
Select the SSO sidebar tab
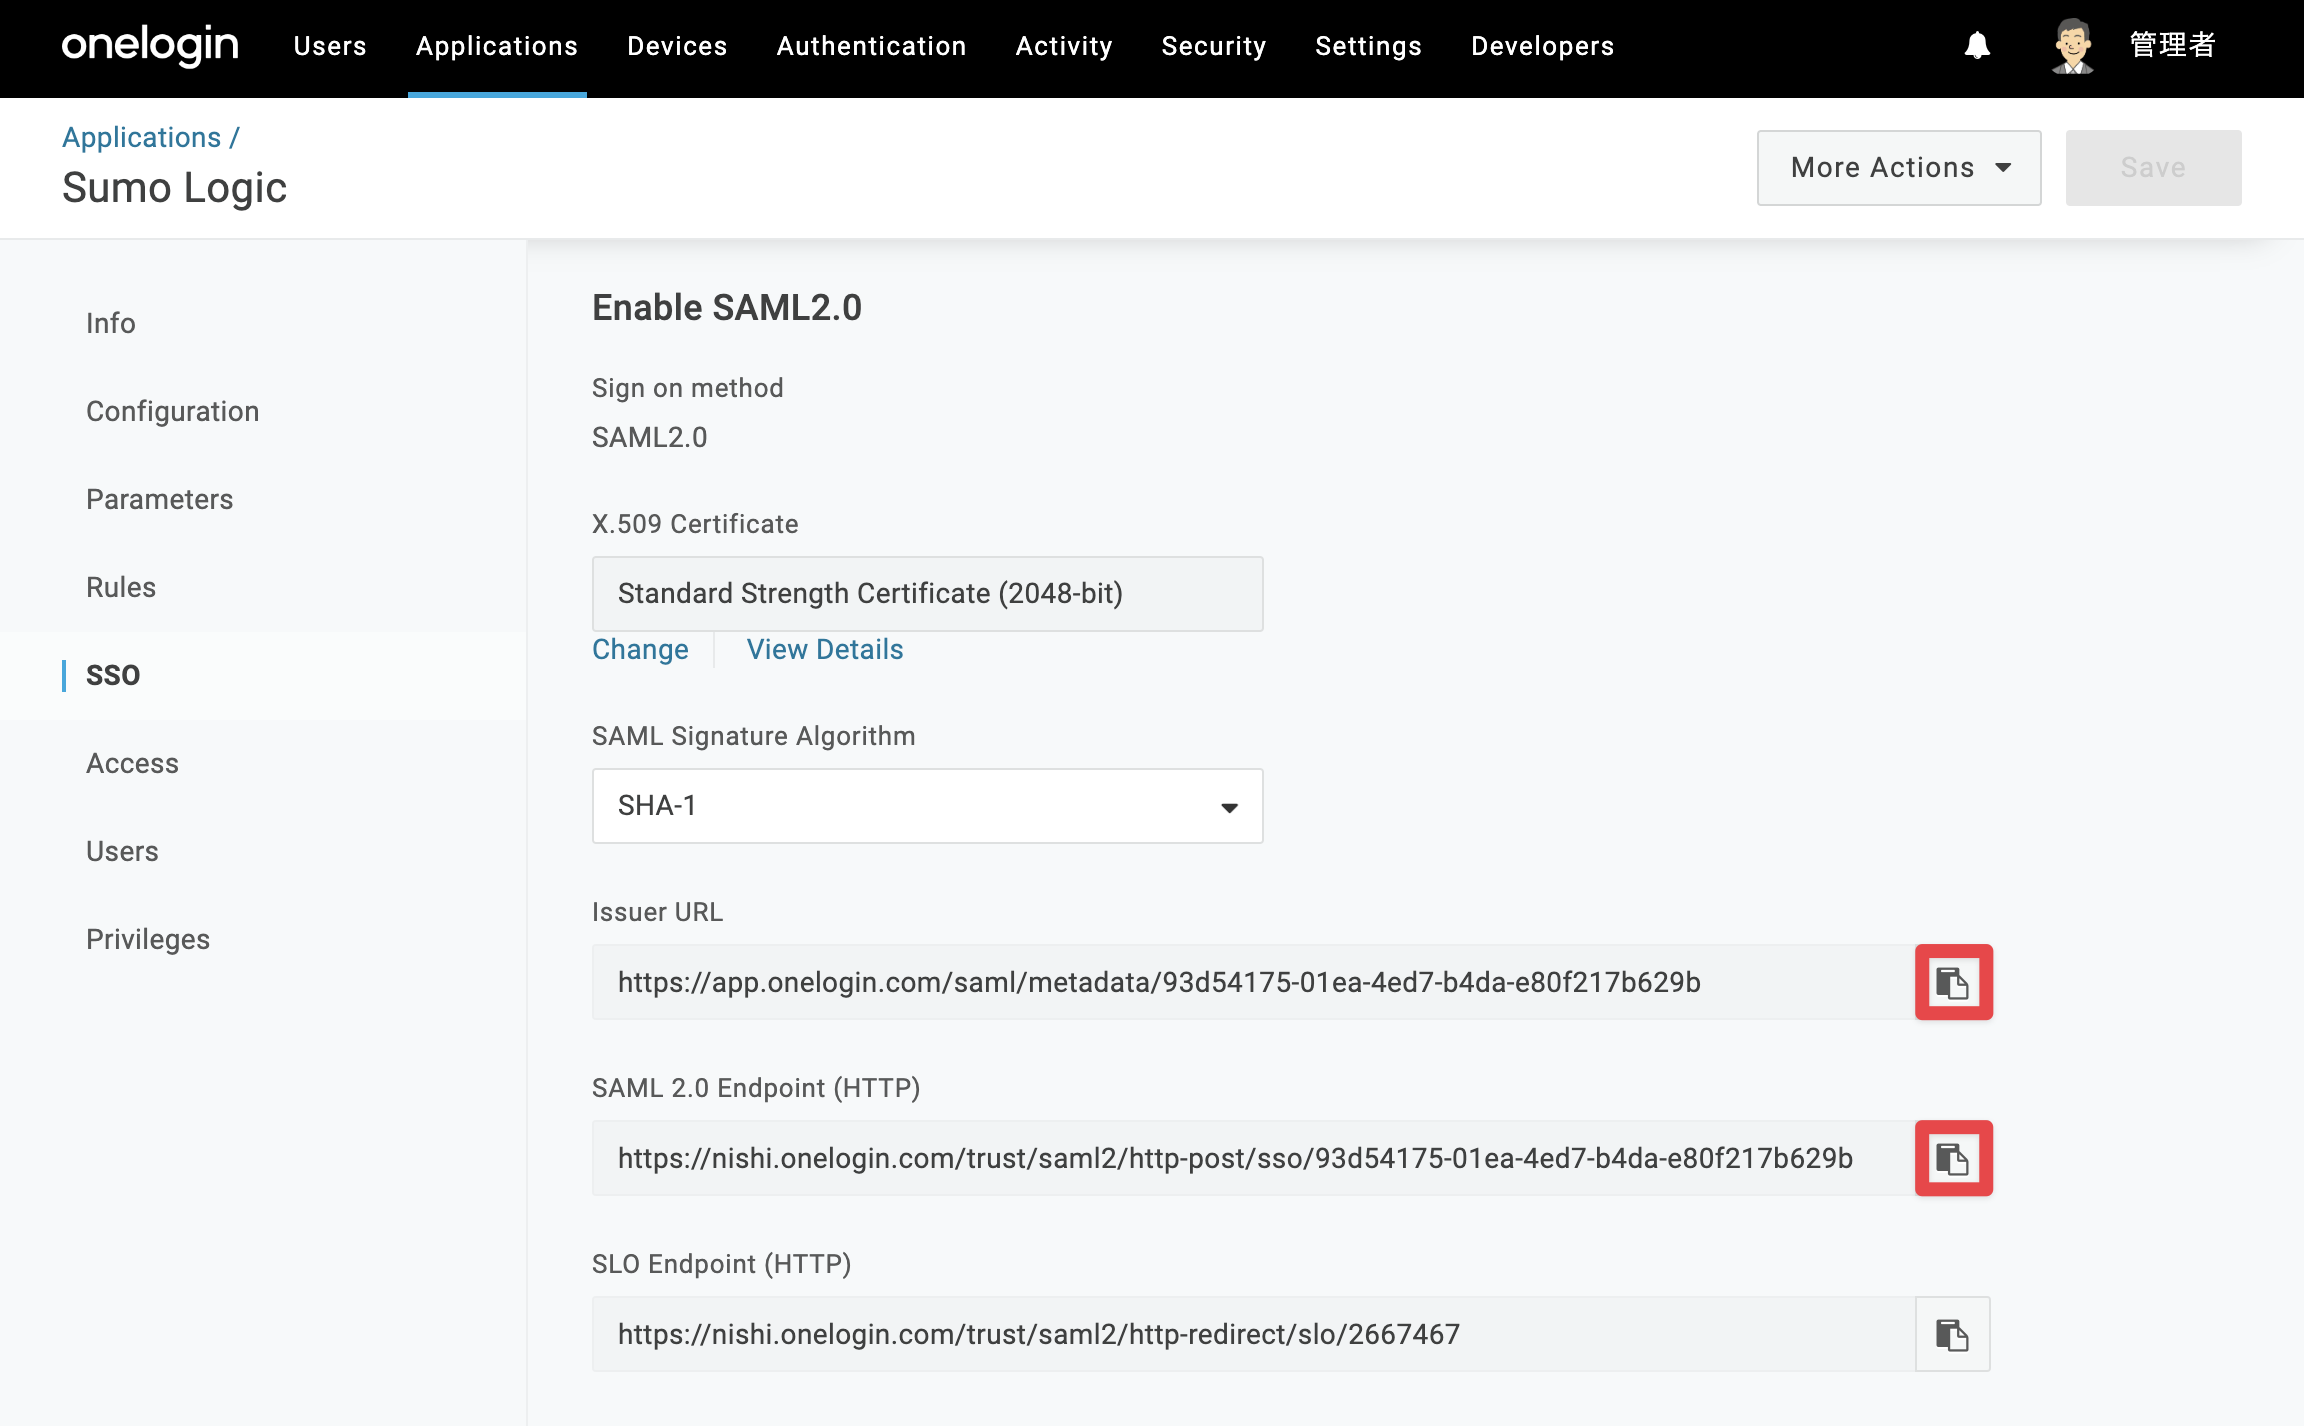[x=113, y=675]
